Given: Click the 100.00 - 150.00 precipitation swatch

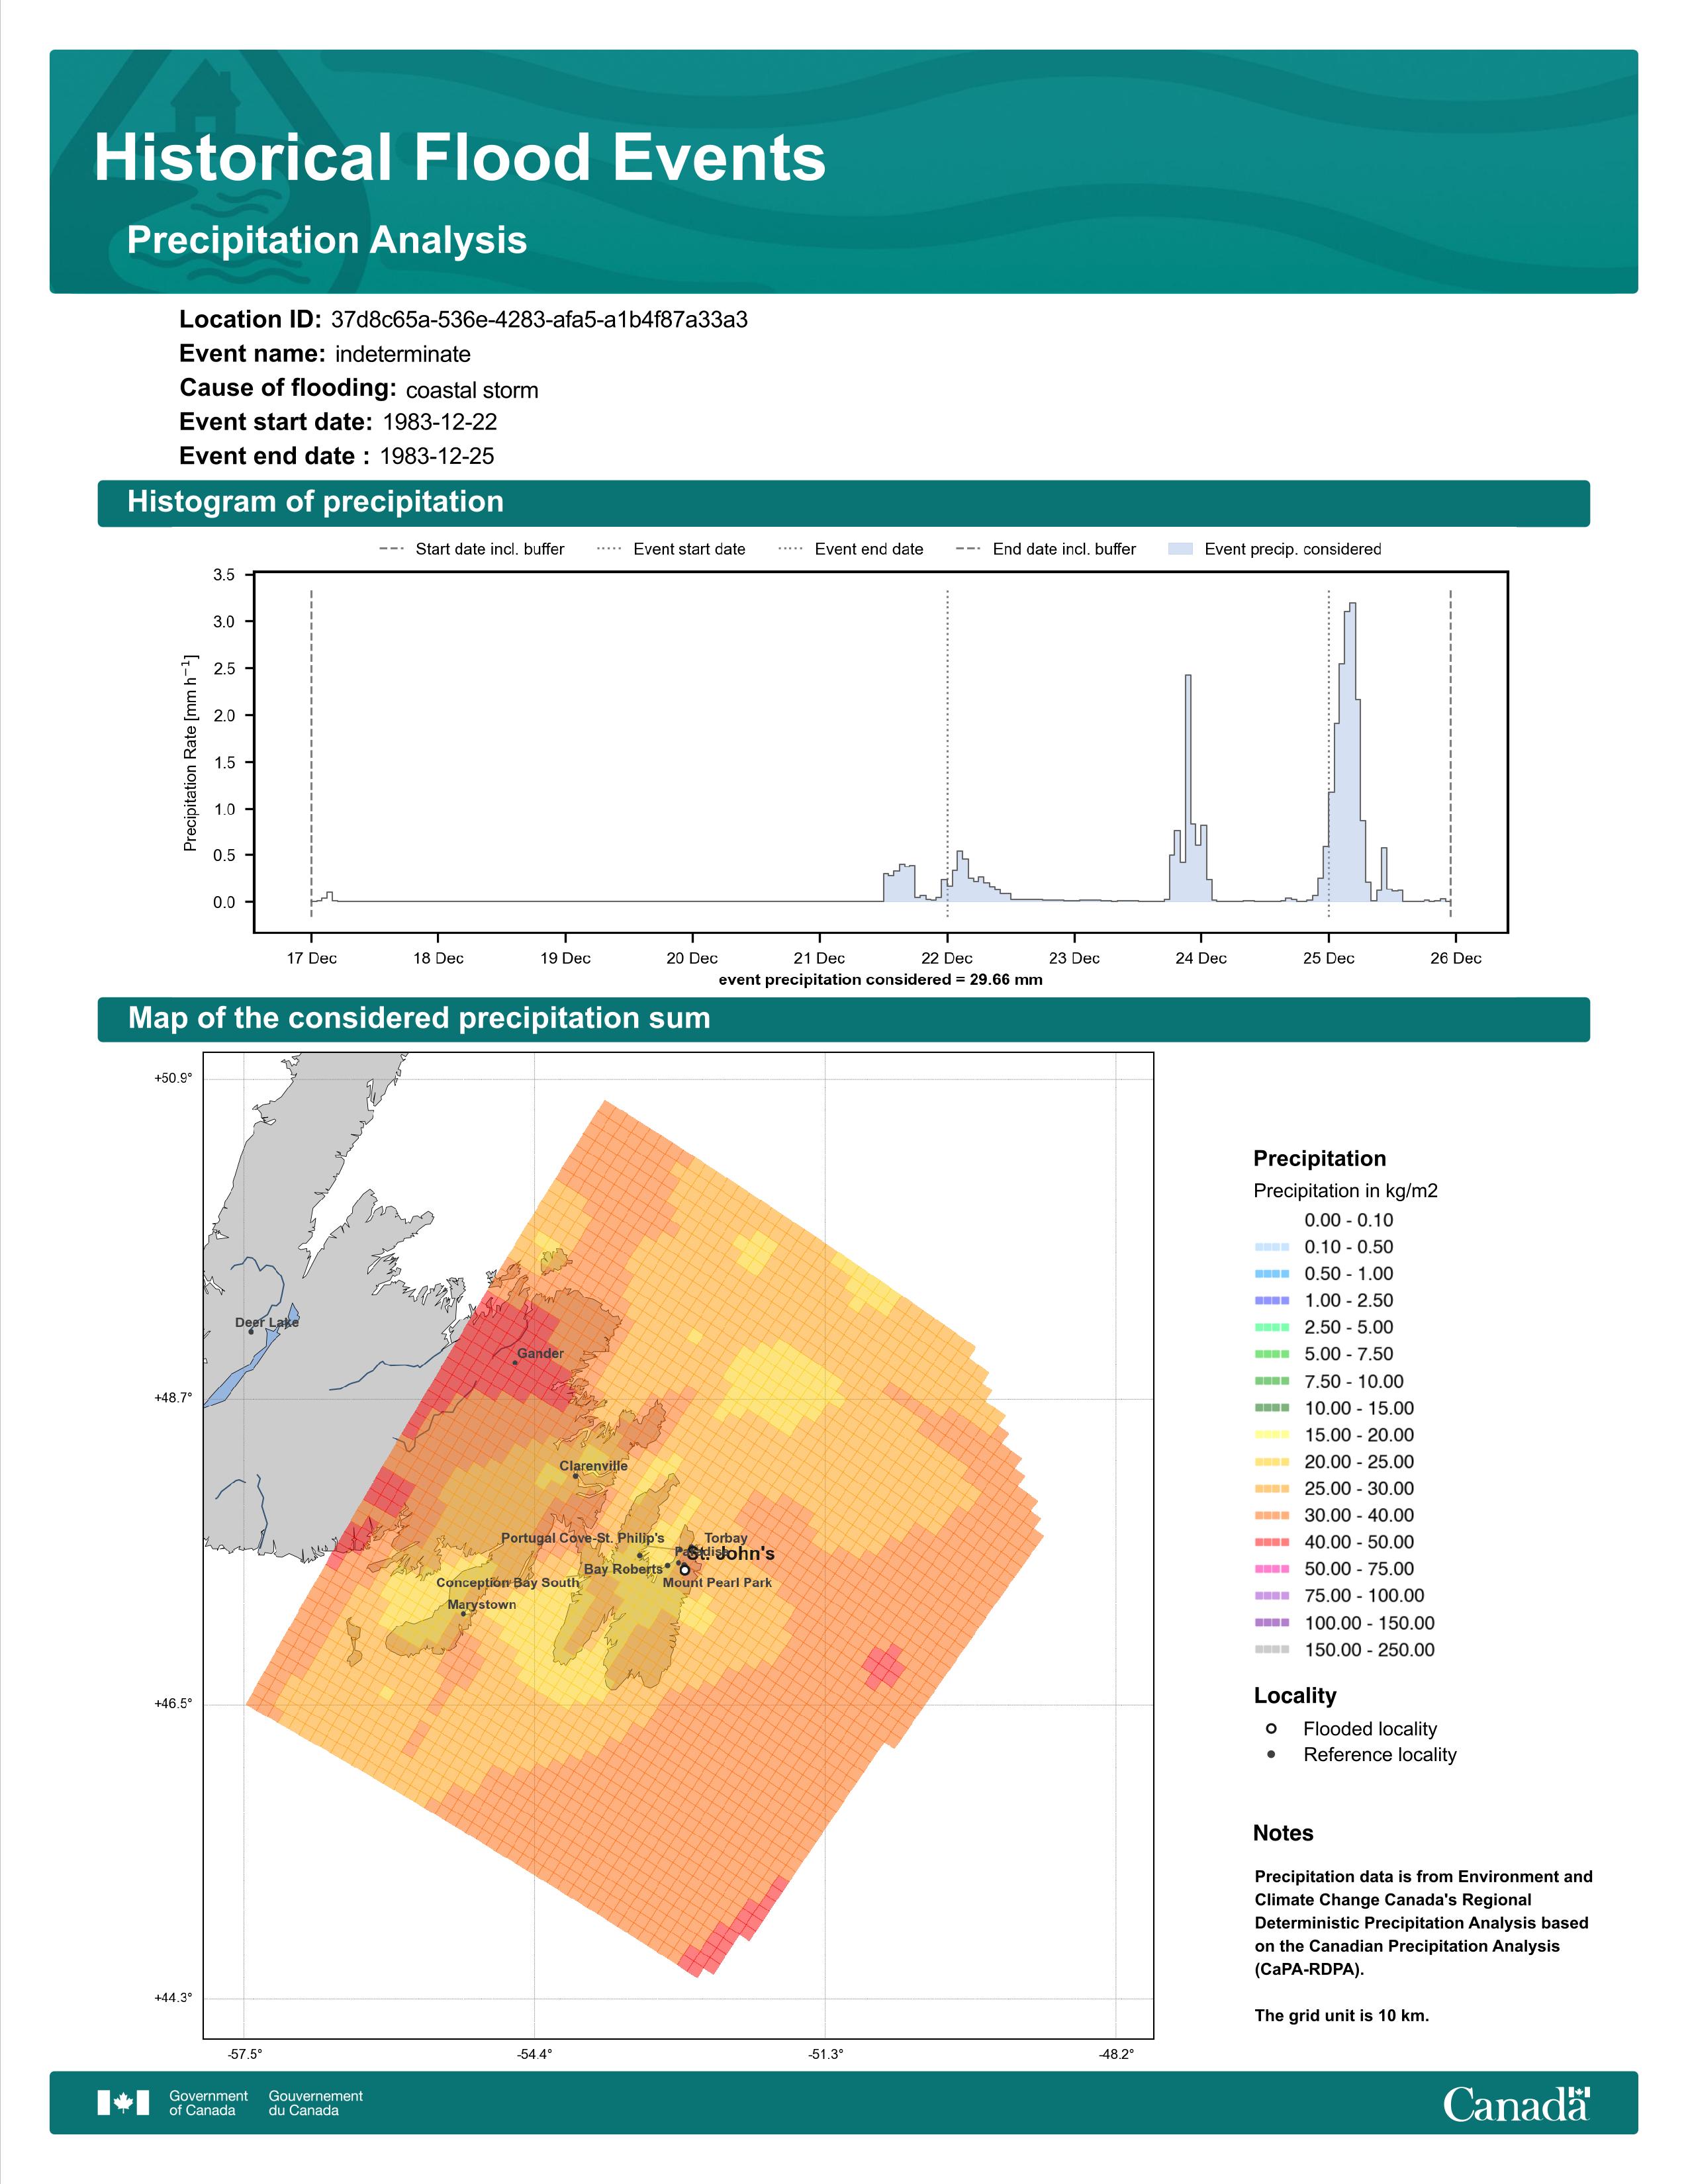Looking at the screenshot, I should click(x=1272, y=1623).
